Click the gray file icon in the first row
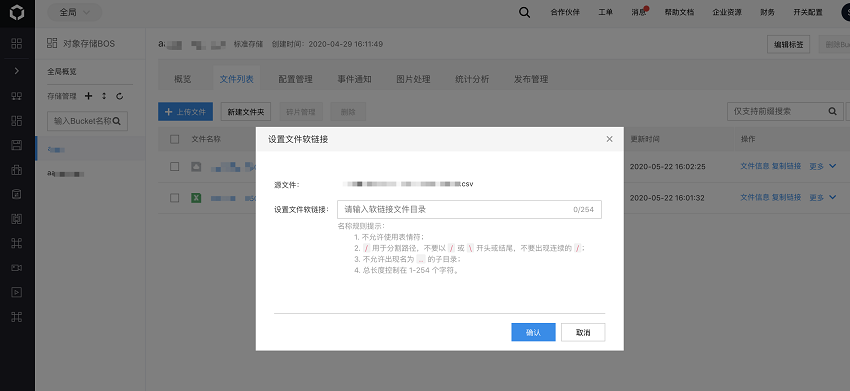 (196, 167)
